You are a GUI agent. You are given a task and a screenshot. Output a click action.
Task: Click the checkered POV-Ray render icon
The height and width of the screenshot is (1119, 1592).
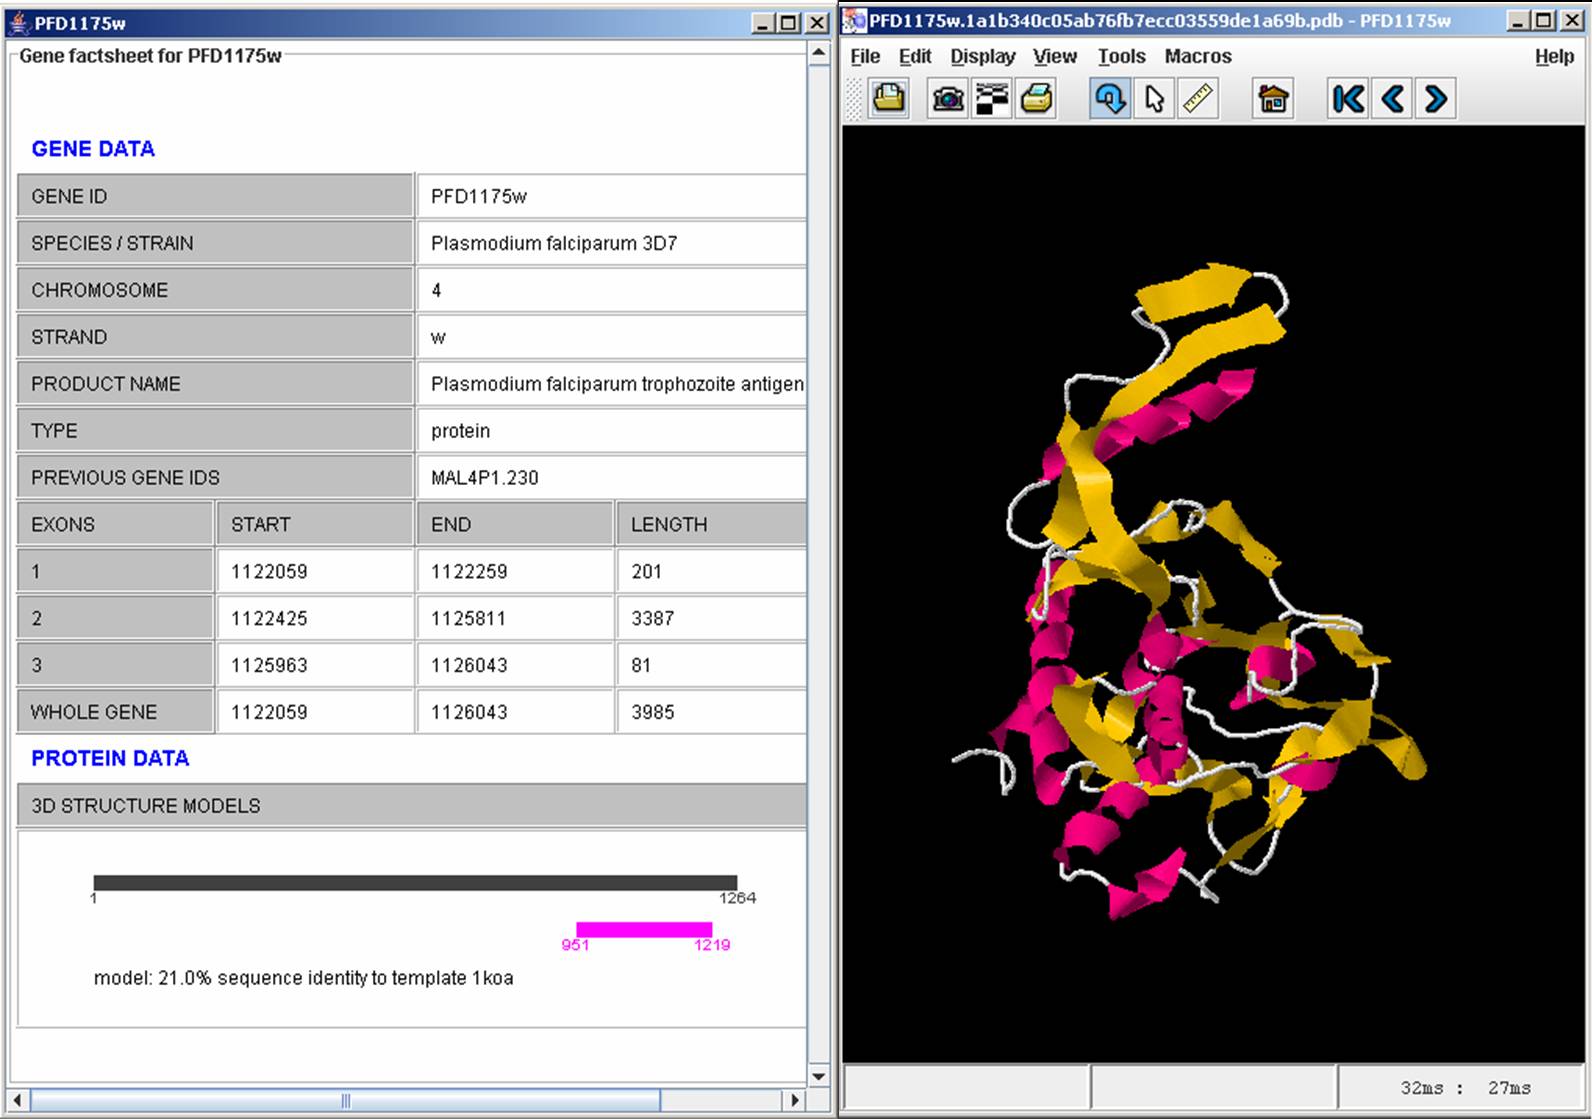pyautogui.click(x=992, y=99)
